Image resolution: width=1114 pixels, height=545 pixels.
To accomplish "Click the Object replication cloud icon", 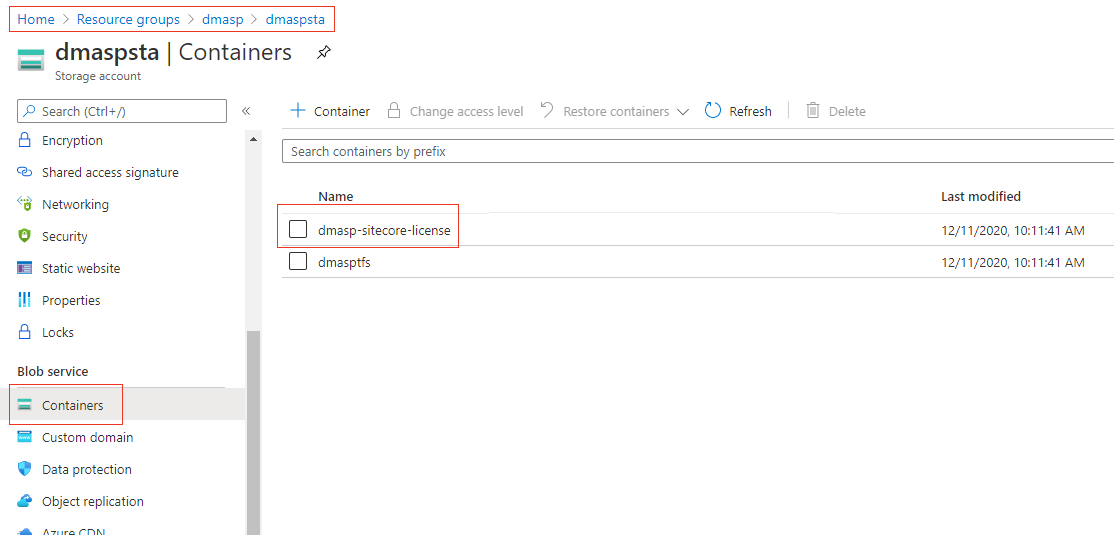I will 25,501.
